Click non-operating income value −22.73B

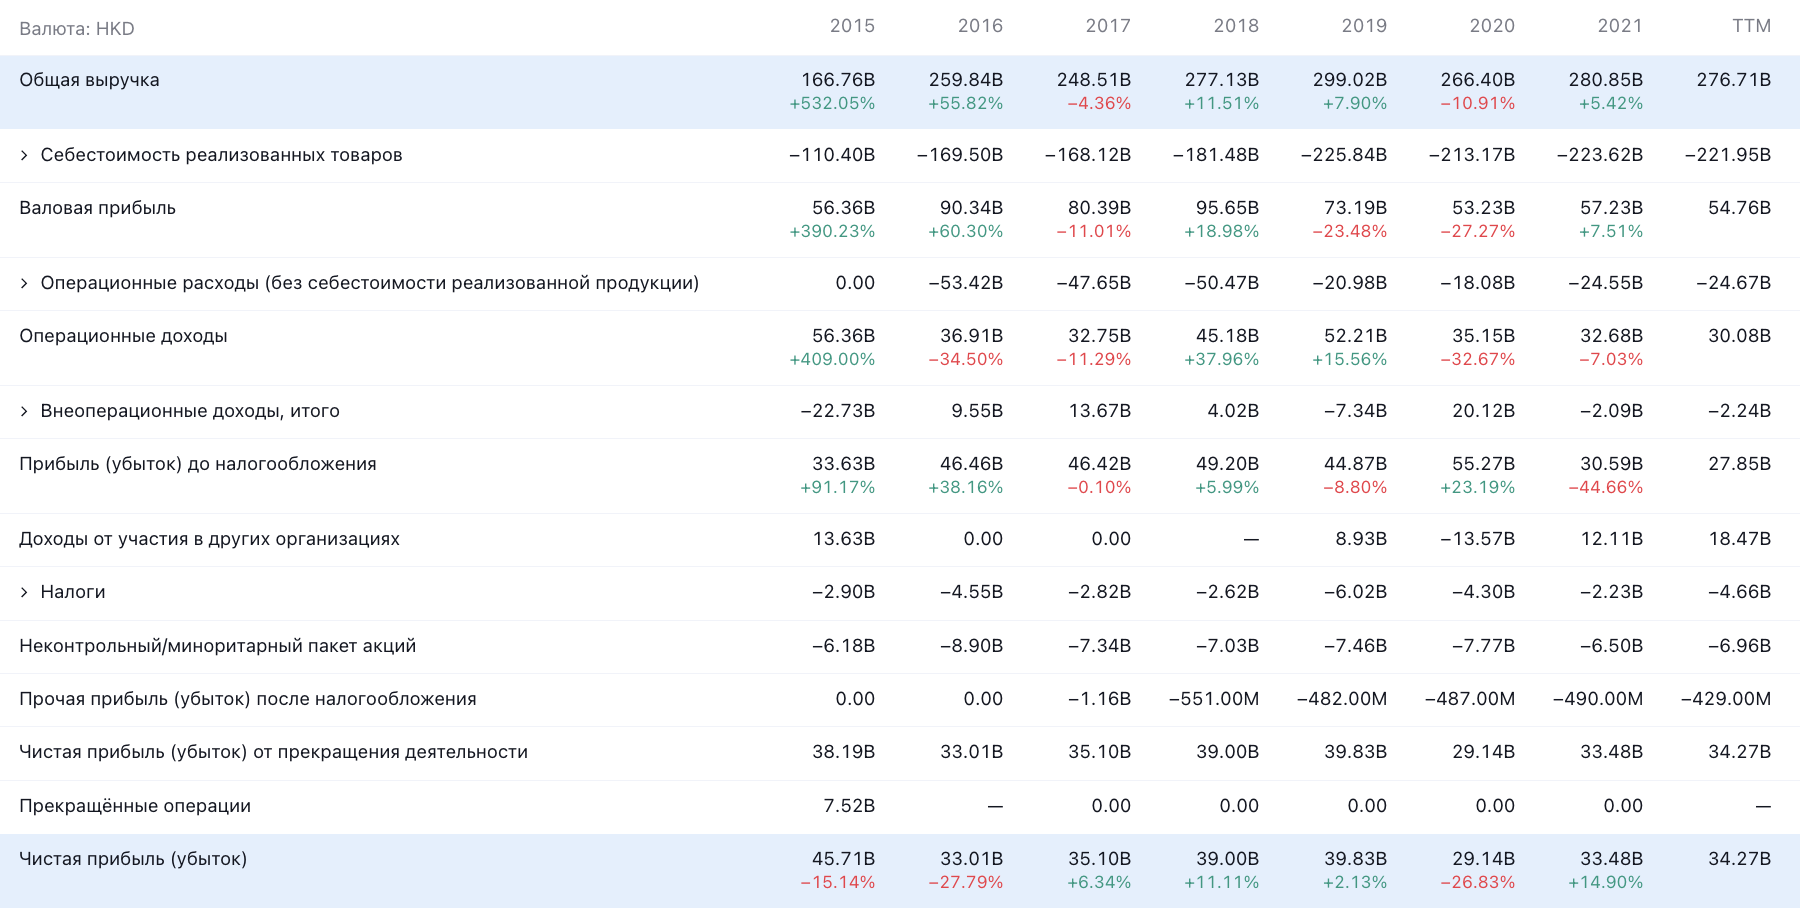pyautogui.click(x=838, y=411)
